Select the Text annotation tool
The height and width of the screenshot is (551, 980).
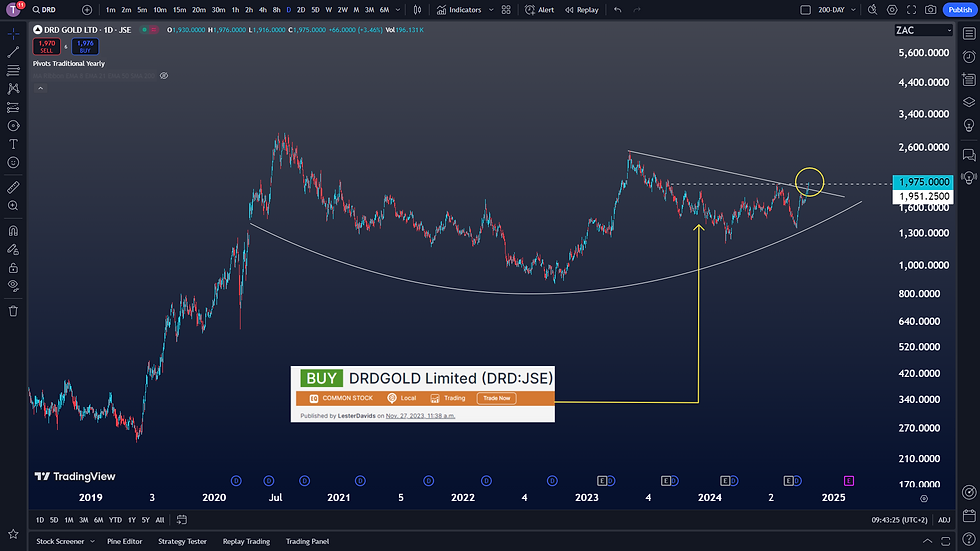point(13,144)
